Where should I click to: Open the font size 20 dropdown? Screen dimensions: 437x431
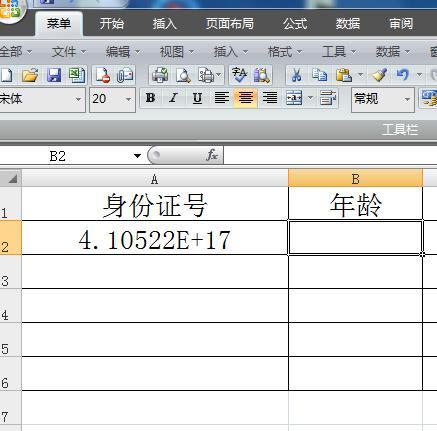pos(128,99)
